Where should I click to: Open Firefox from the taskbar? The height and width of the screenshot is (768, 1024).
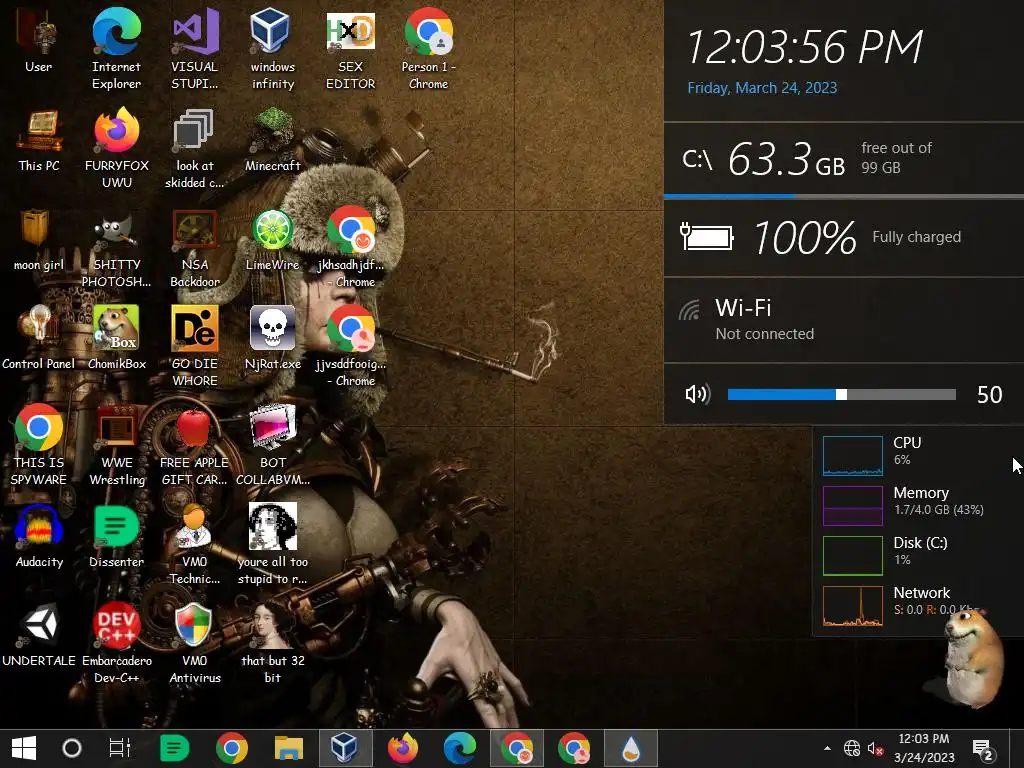[403, 748]
